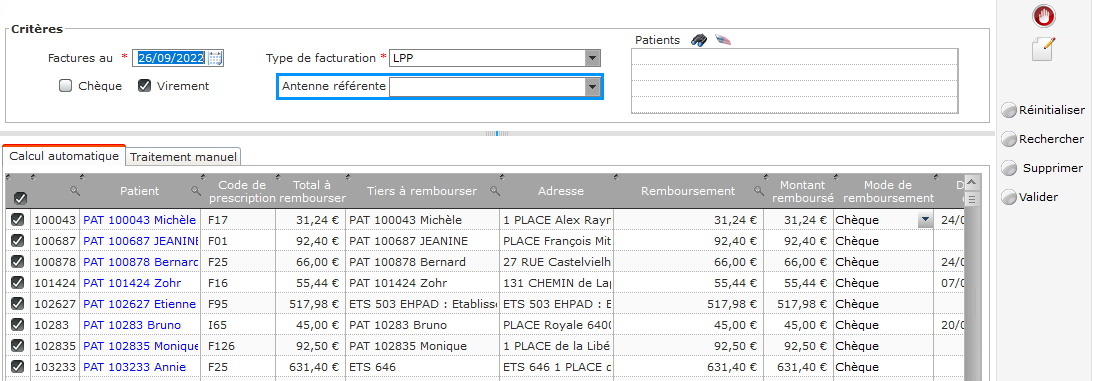Viewport: 1095px width, 381px height.
Task: Clear patients list with eraser icon
Action: pyautogui.click(x=723, y=40)
